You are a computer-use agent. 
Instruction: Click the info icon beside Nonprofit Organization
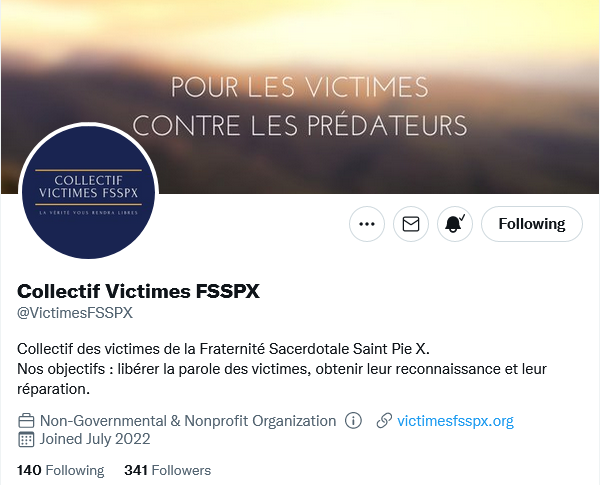[353, 420]
